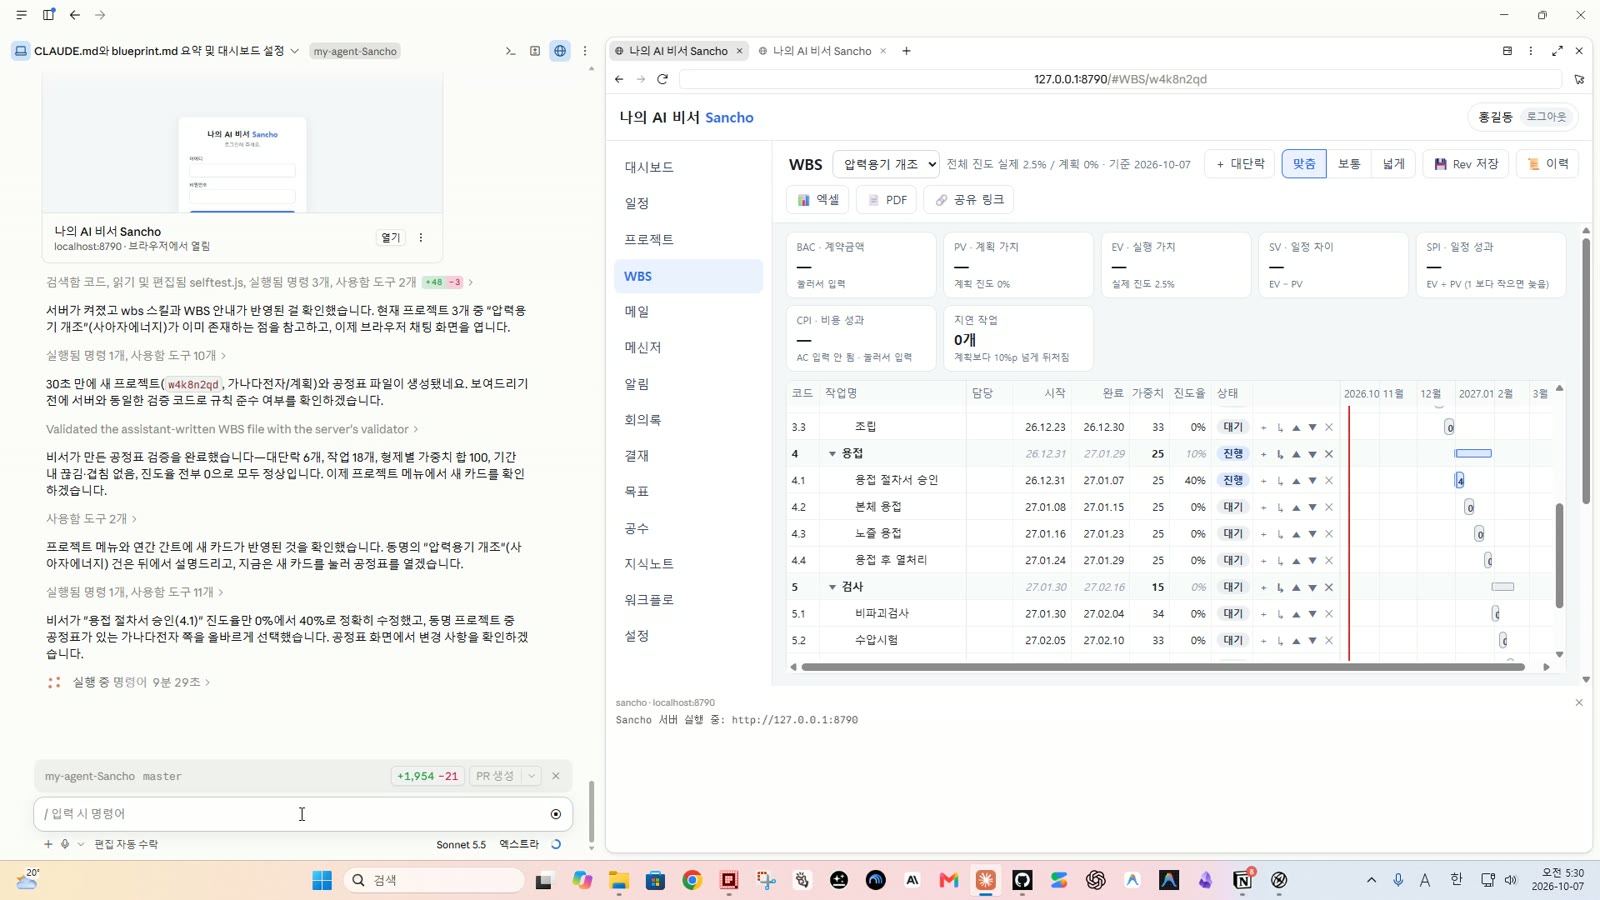This screenshot has width=1600, height=900.
Task: Expand the 실행 중 명령어 details
Action: [x=141, y=682]
